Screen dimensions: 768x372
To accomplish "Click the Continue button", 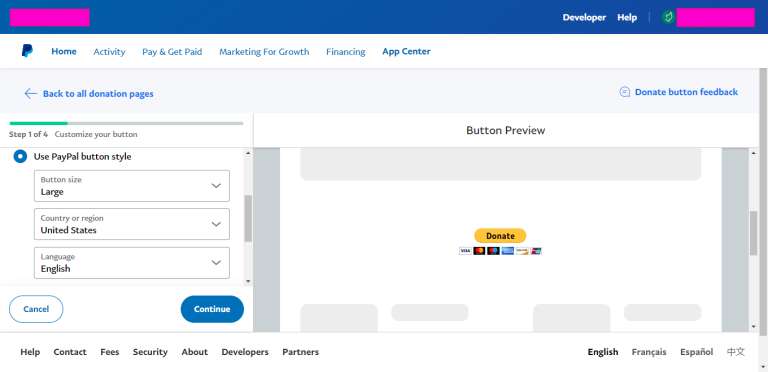I will click(212, 309).
